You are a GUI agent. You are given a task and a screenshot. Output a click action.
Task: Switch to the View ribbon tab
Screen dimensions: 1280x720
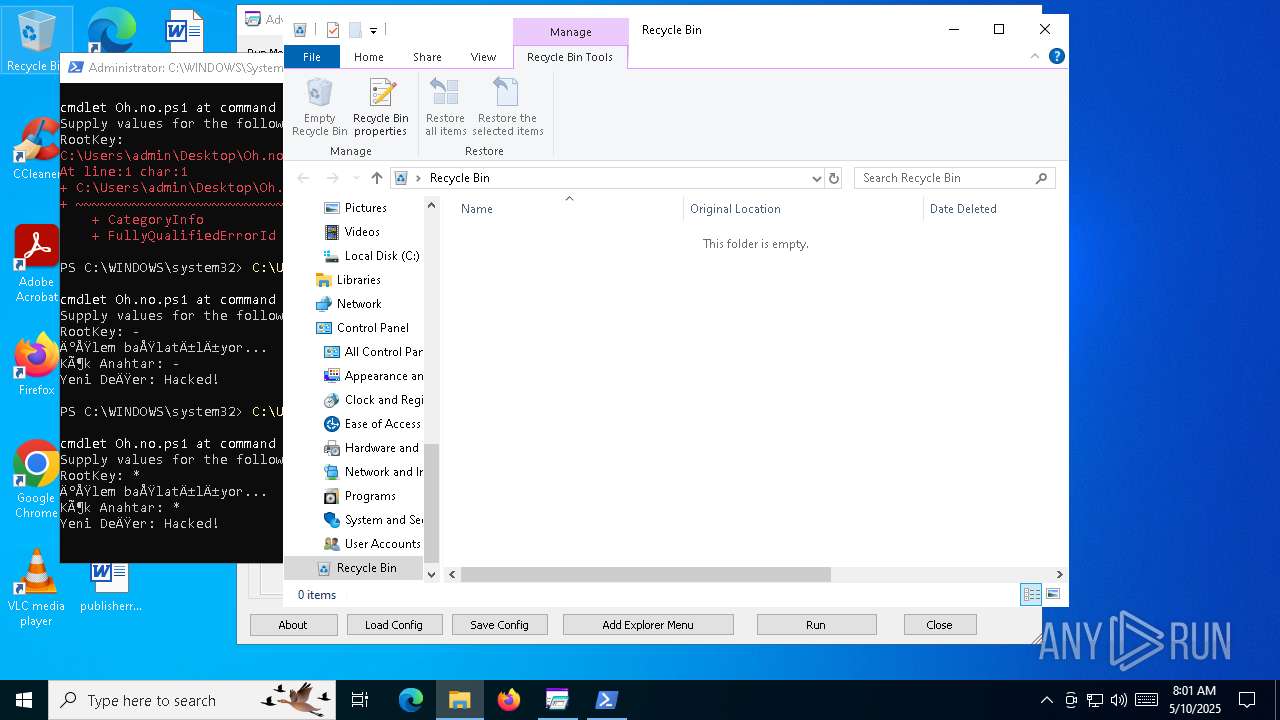coord(483,57)
